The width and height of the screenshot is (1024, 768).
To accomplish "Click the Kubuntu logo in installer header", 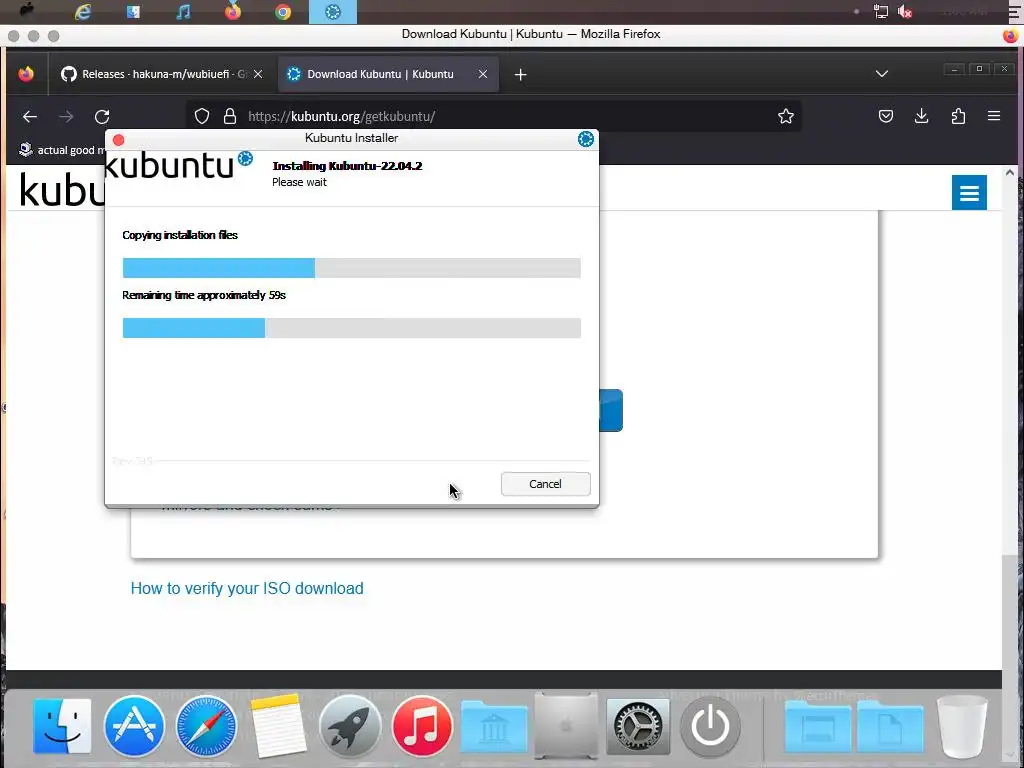I will coord(178,165).
